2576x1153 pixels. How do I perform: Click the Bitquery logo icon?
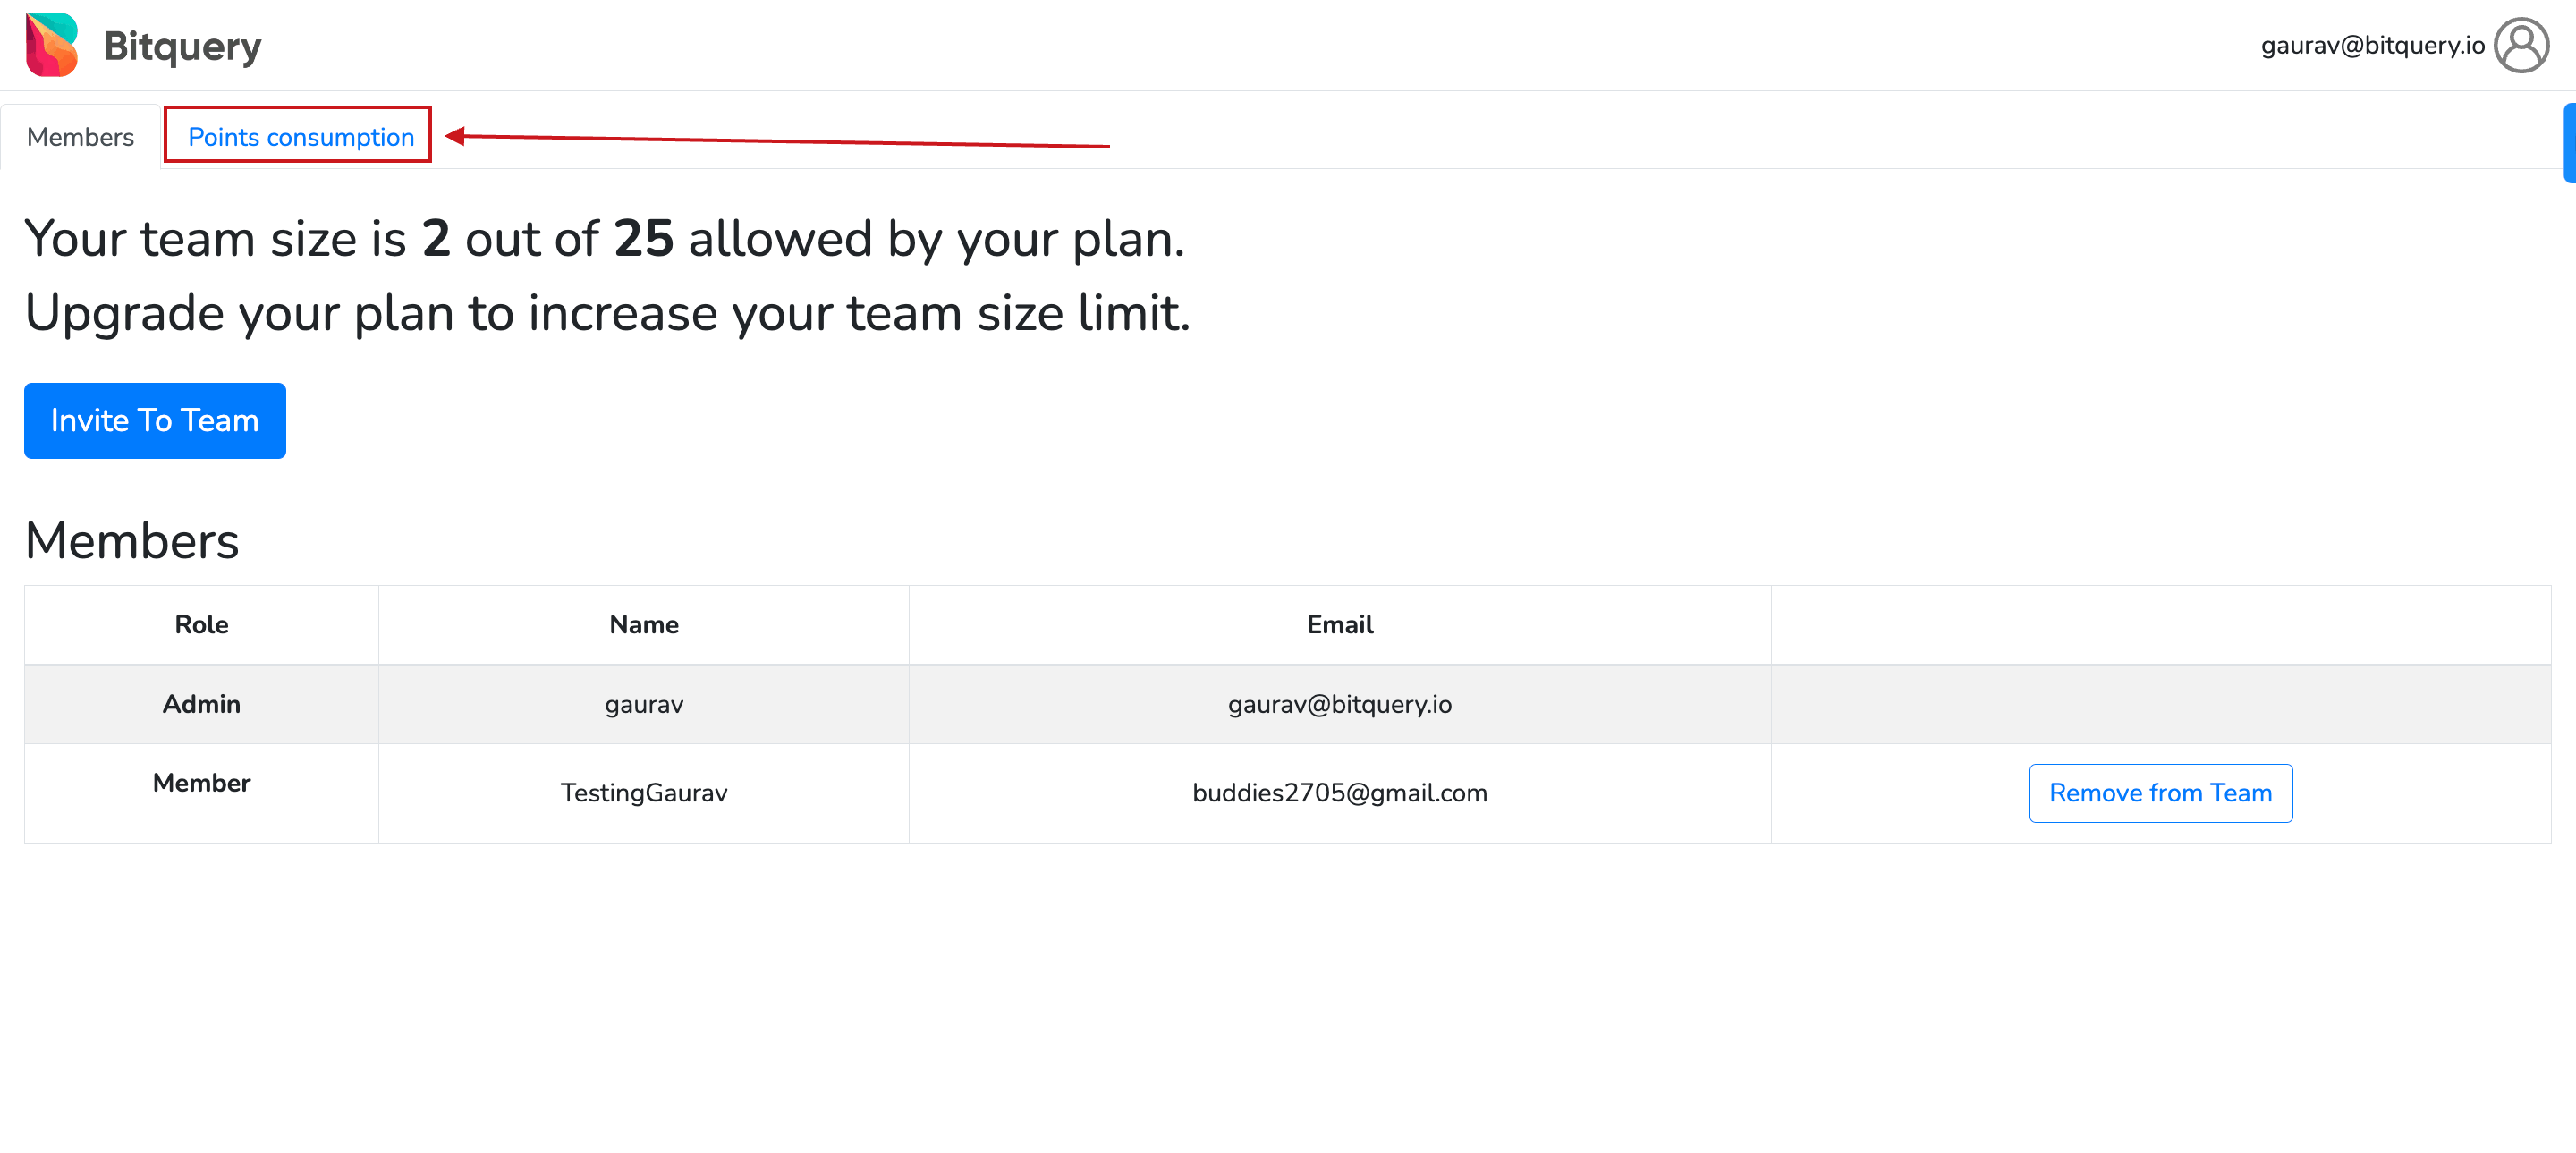52,45
